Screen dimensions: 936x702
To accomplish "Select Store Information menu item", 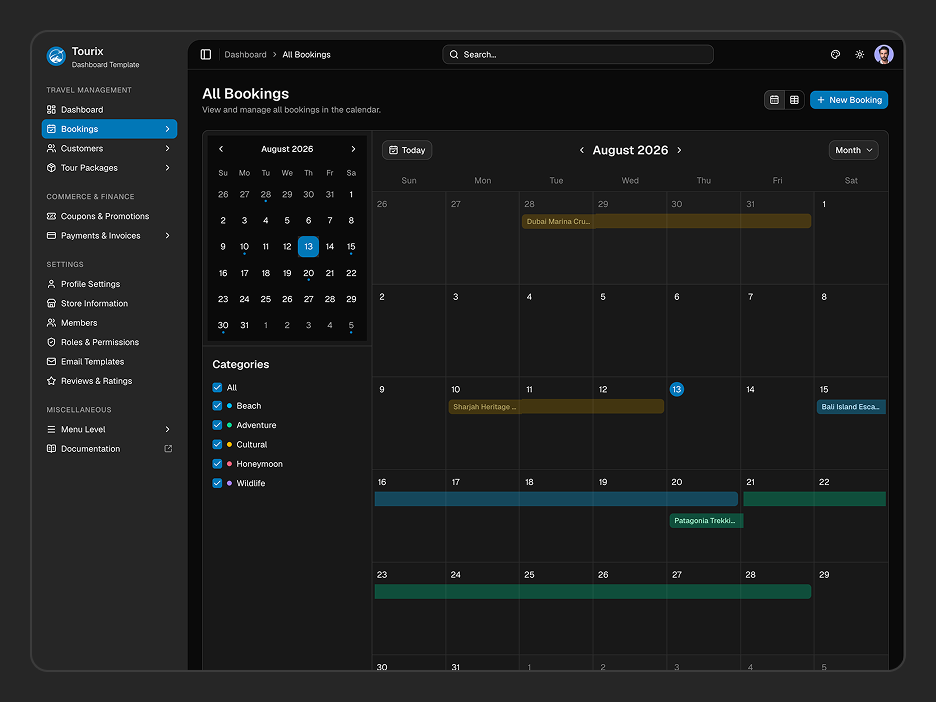I will click(109, 303).
